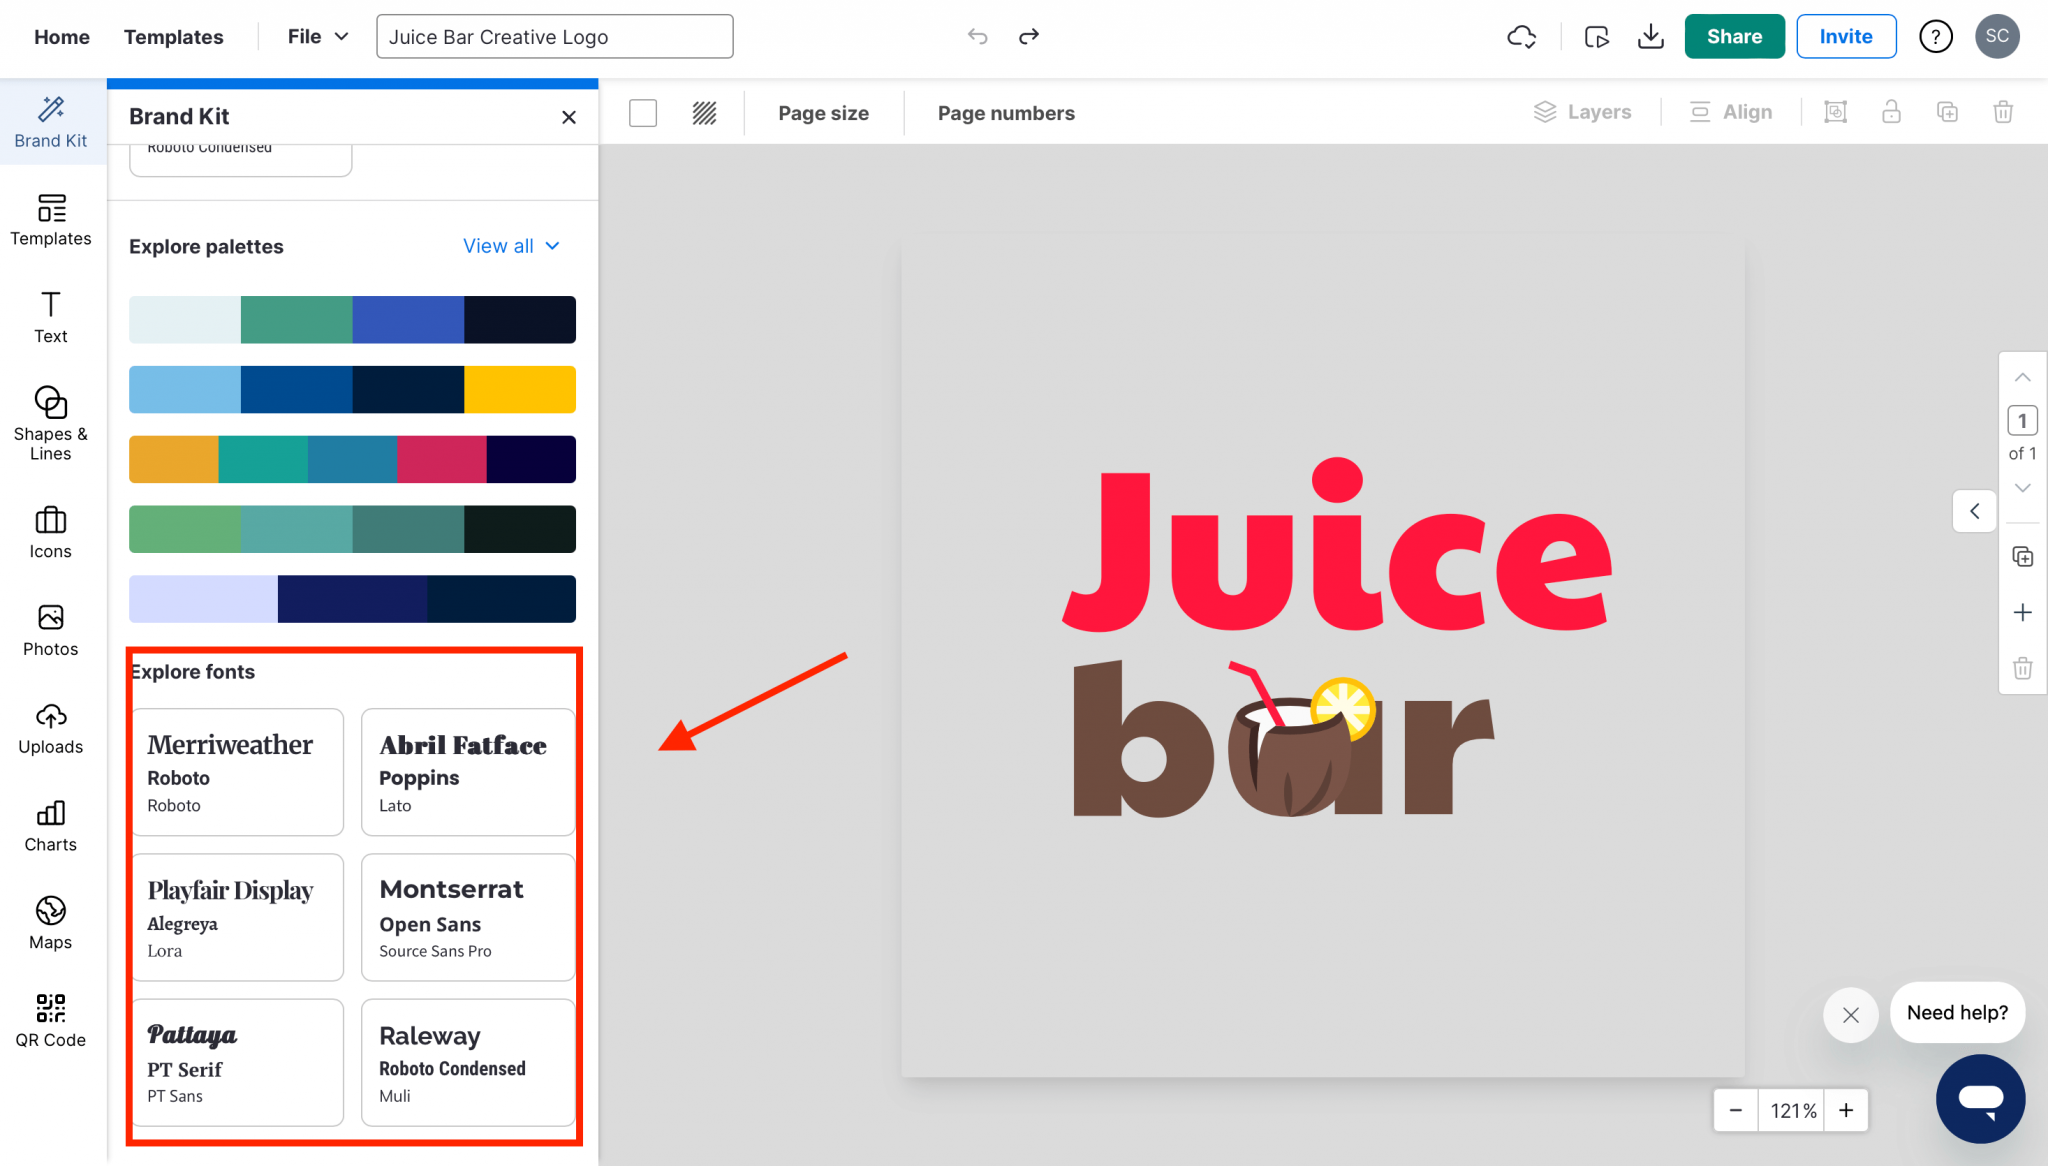
Task: Switch to the Templates tab
Action: coord(173,37)
